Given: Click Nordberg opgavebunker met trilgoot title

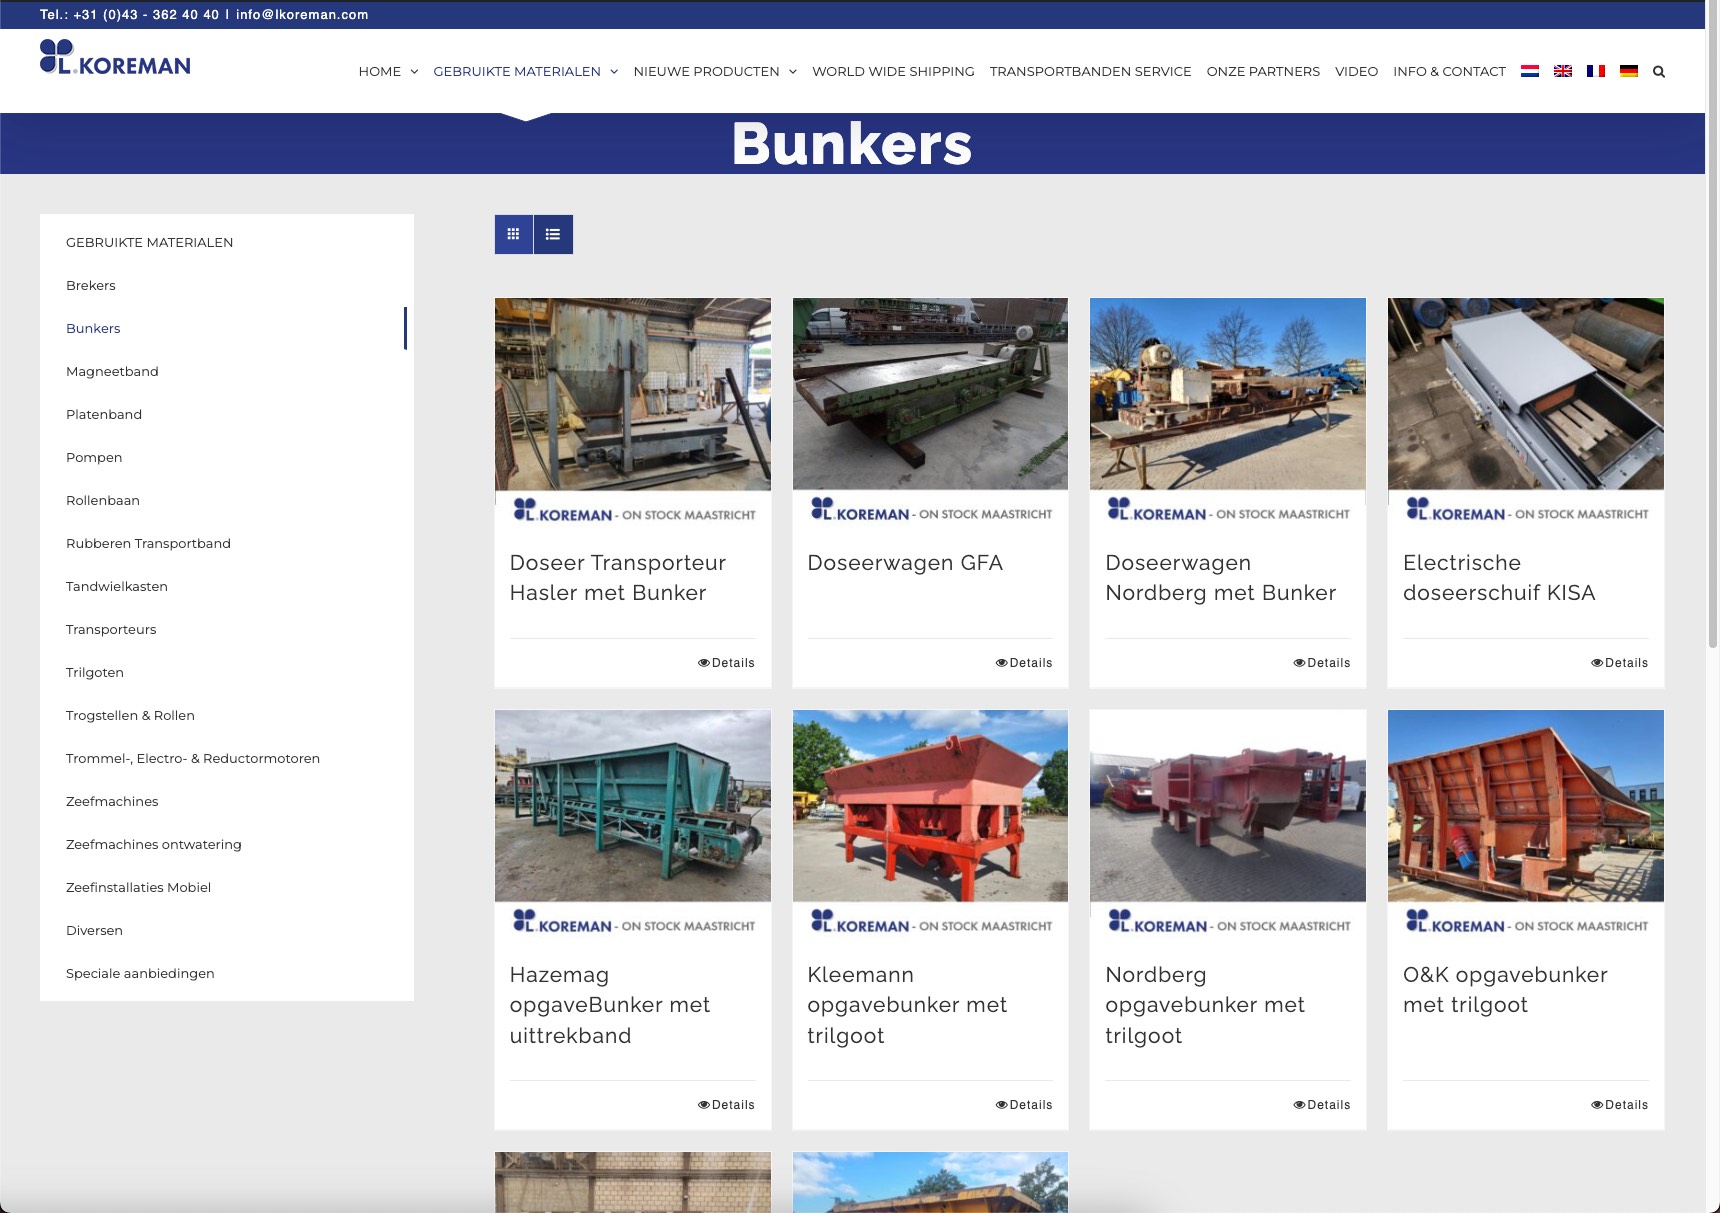Looking at the screenshot, I should point(1205,1005).
